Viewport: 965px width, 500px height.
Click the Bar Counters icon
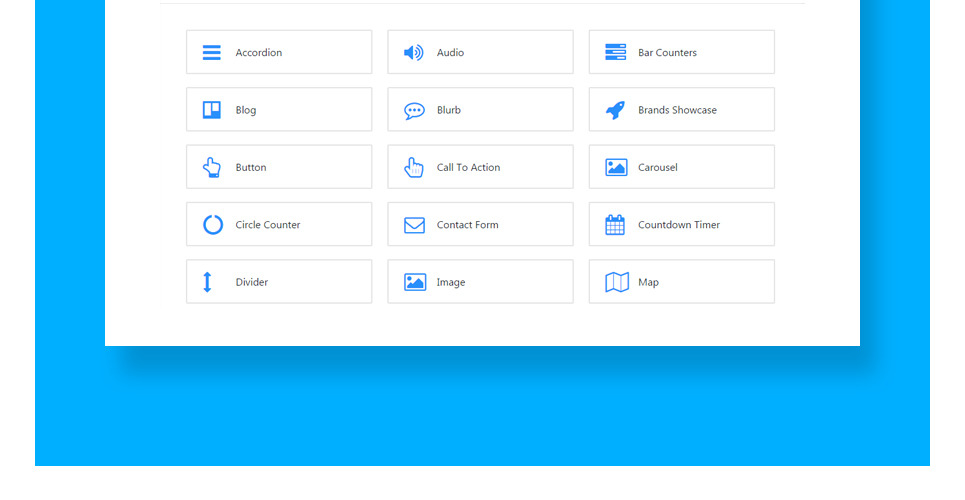coord(615,53)
